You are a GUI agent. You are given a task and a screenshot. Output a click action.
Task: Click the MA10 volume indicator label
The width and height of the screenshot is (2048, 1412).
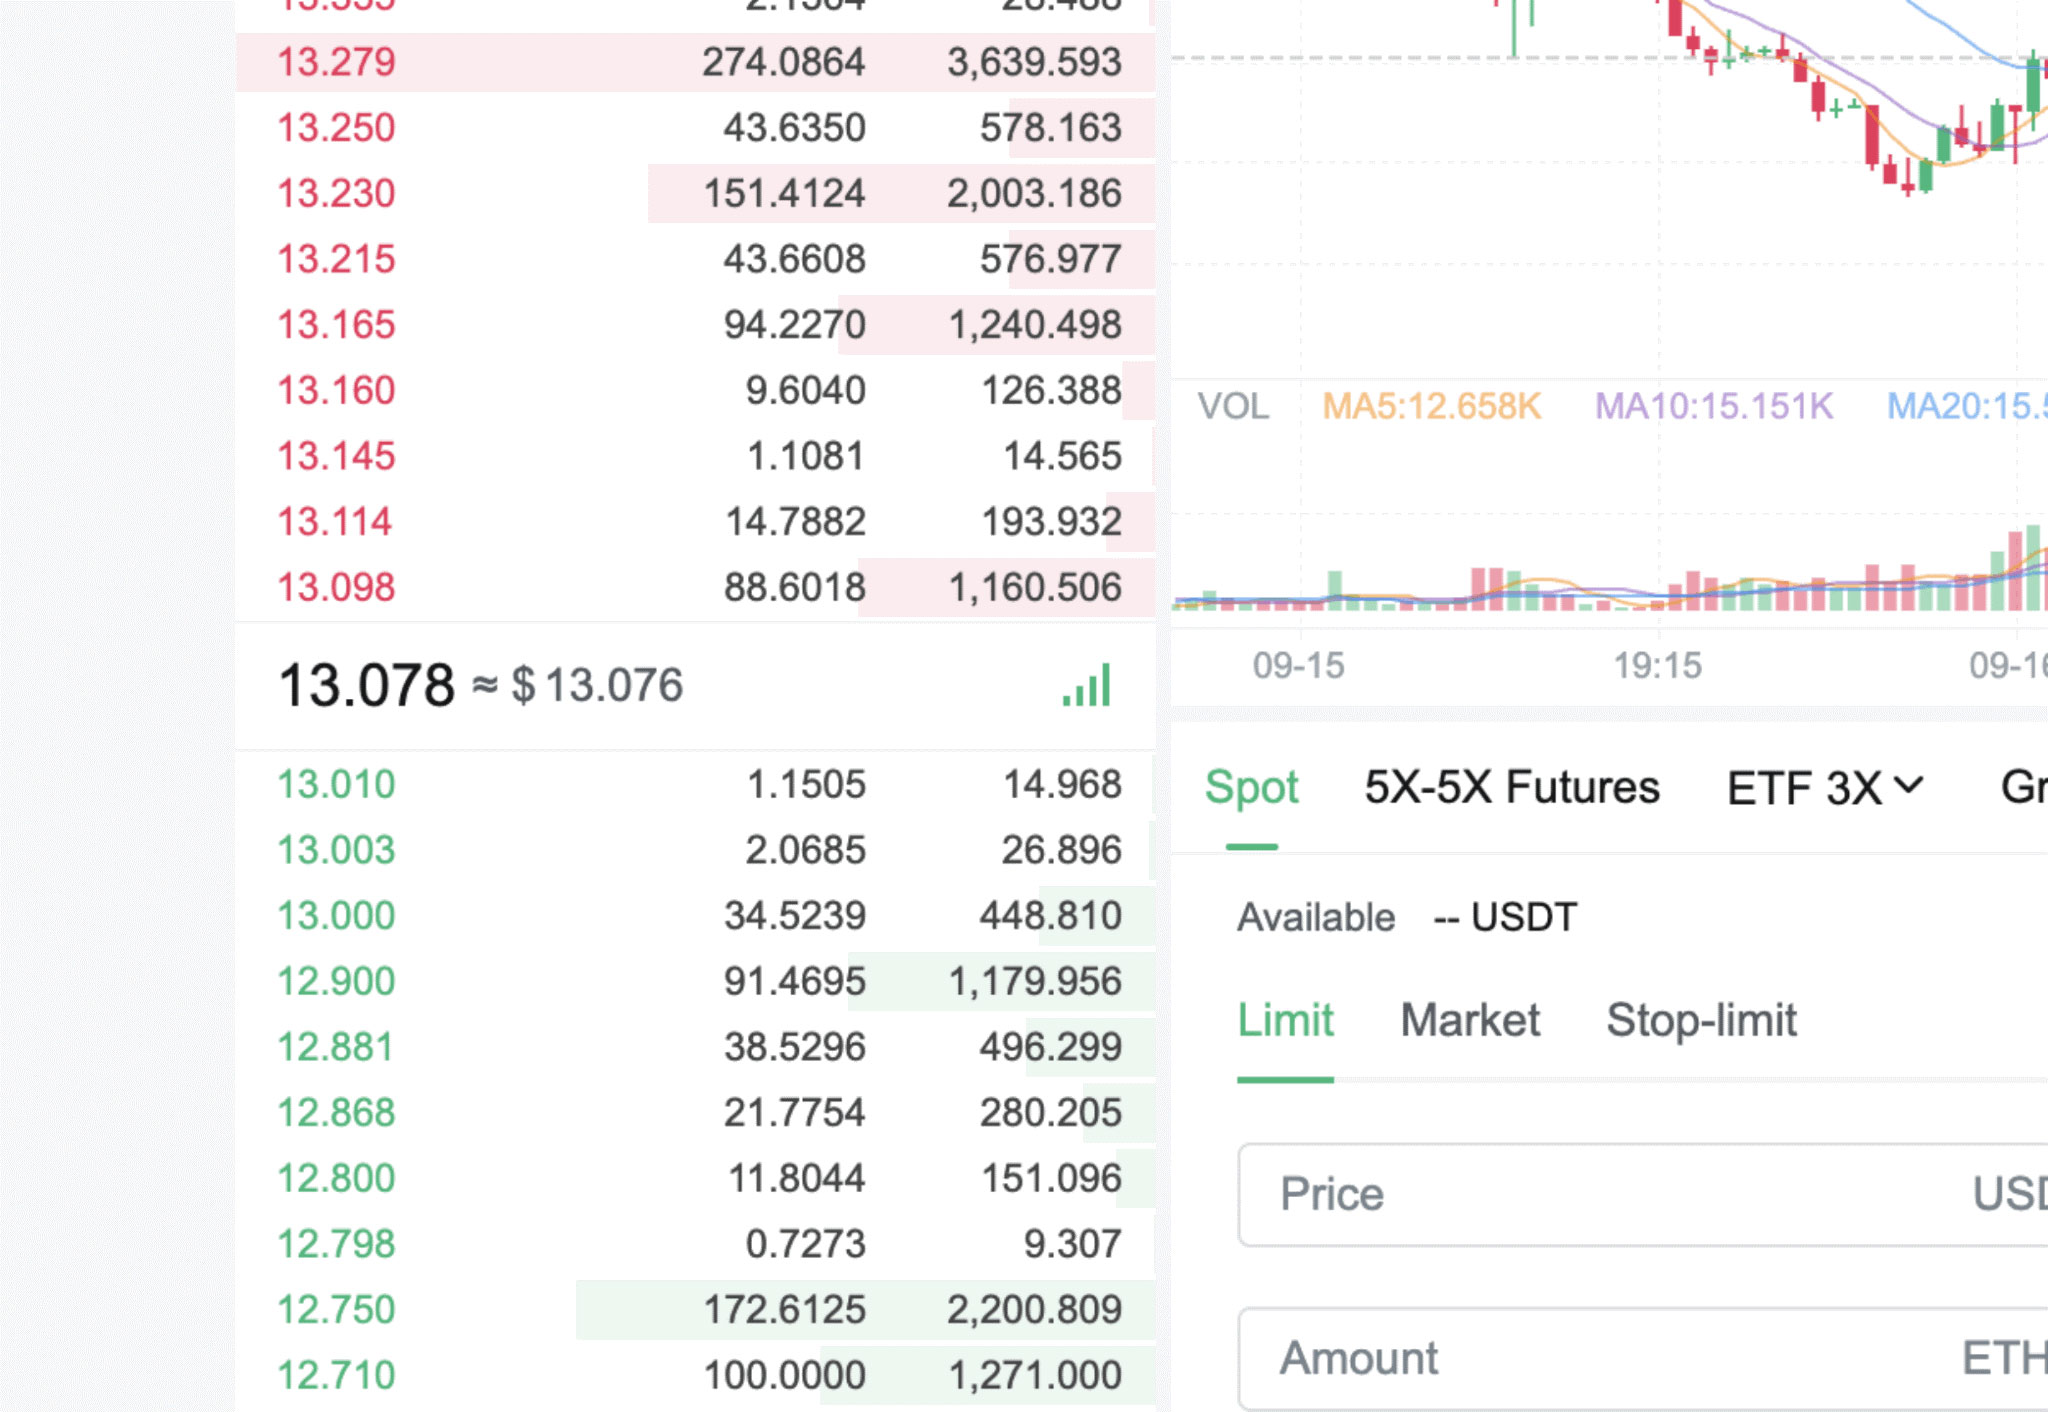click(x=1713, y=406)
